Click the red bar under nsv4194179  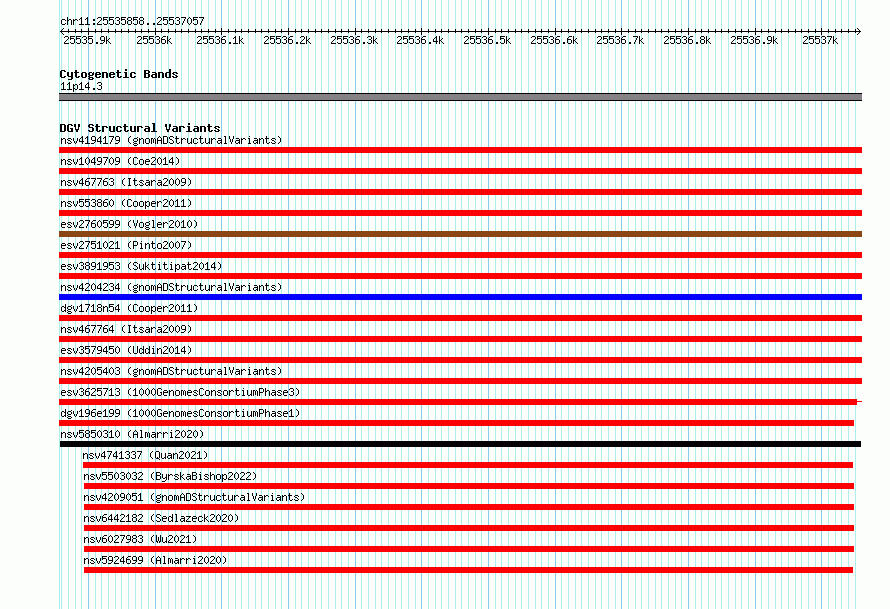click(460, 150)
